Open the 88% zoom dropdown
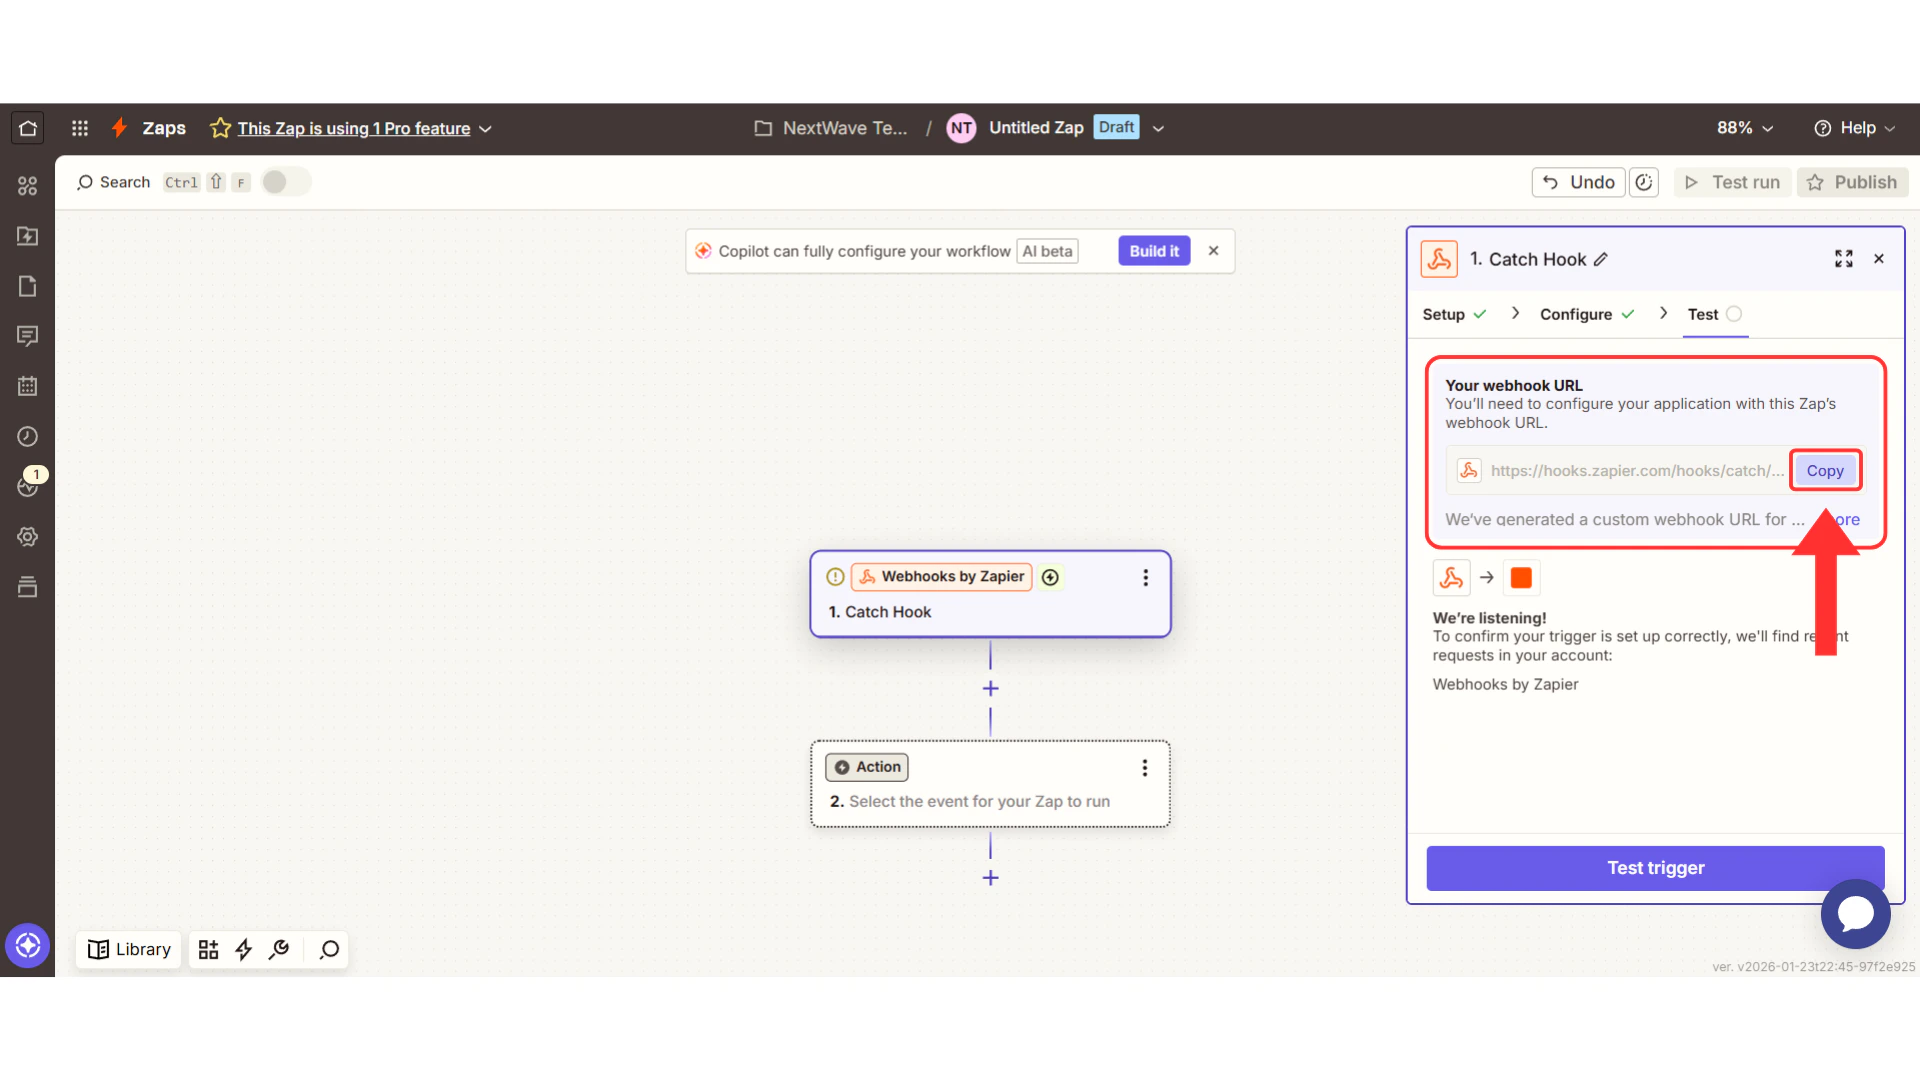 coord(1744,128)
